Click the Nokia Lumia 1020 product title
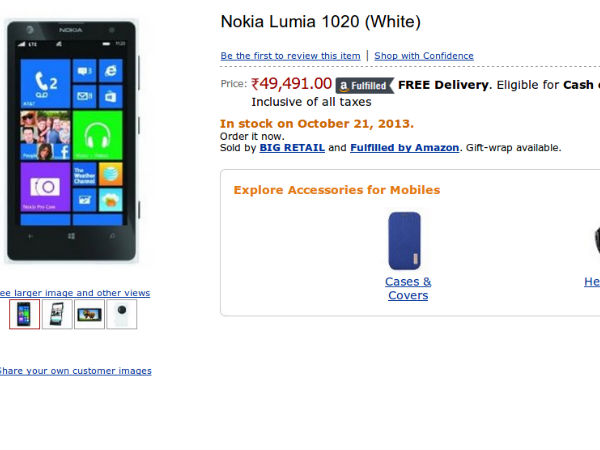Image resolution: width=600 pixels, height=450 pixels. pos(320,21)
